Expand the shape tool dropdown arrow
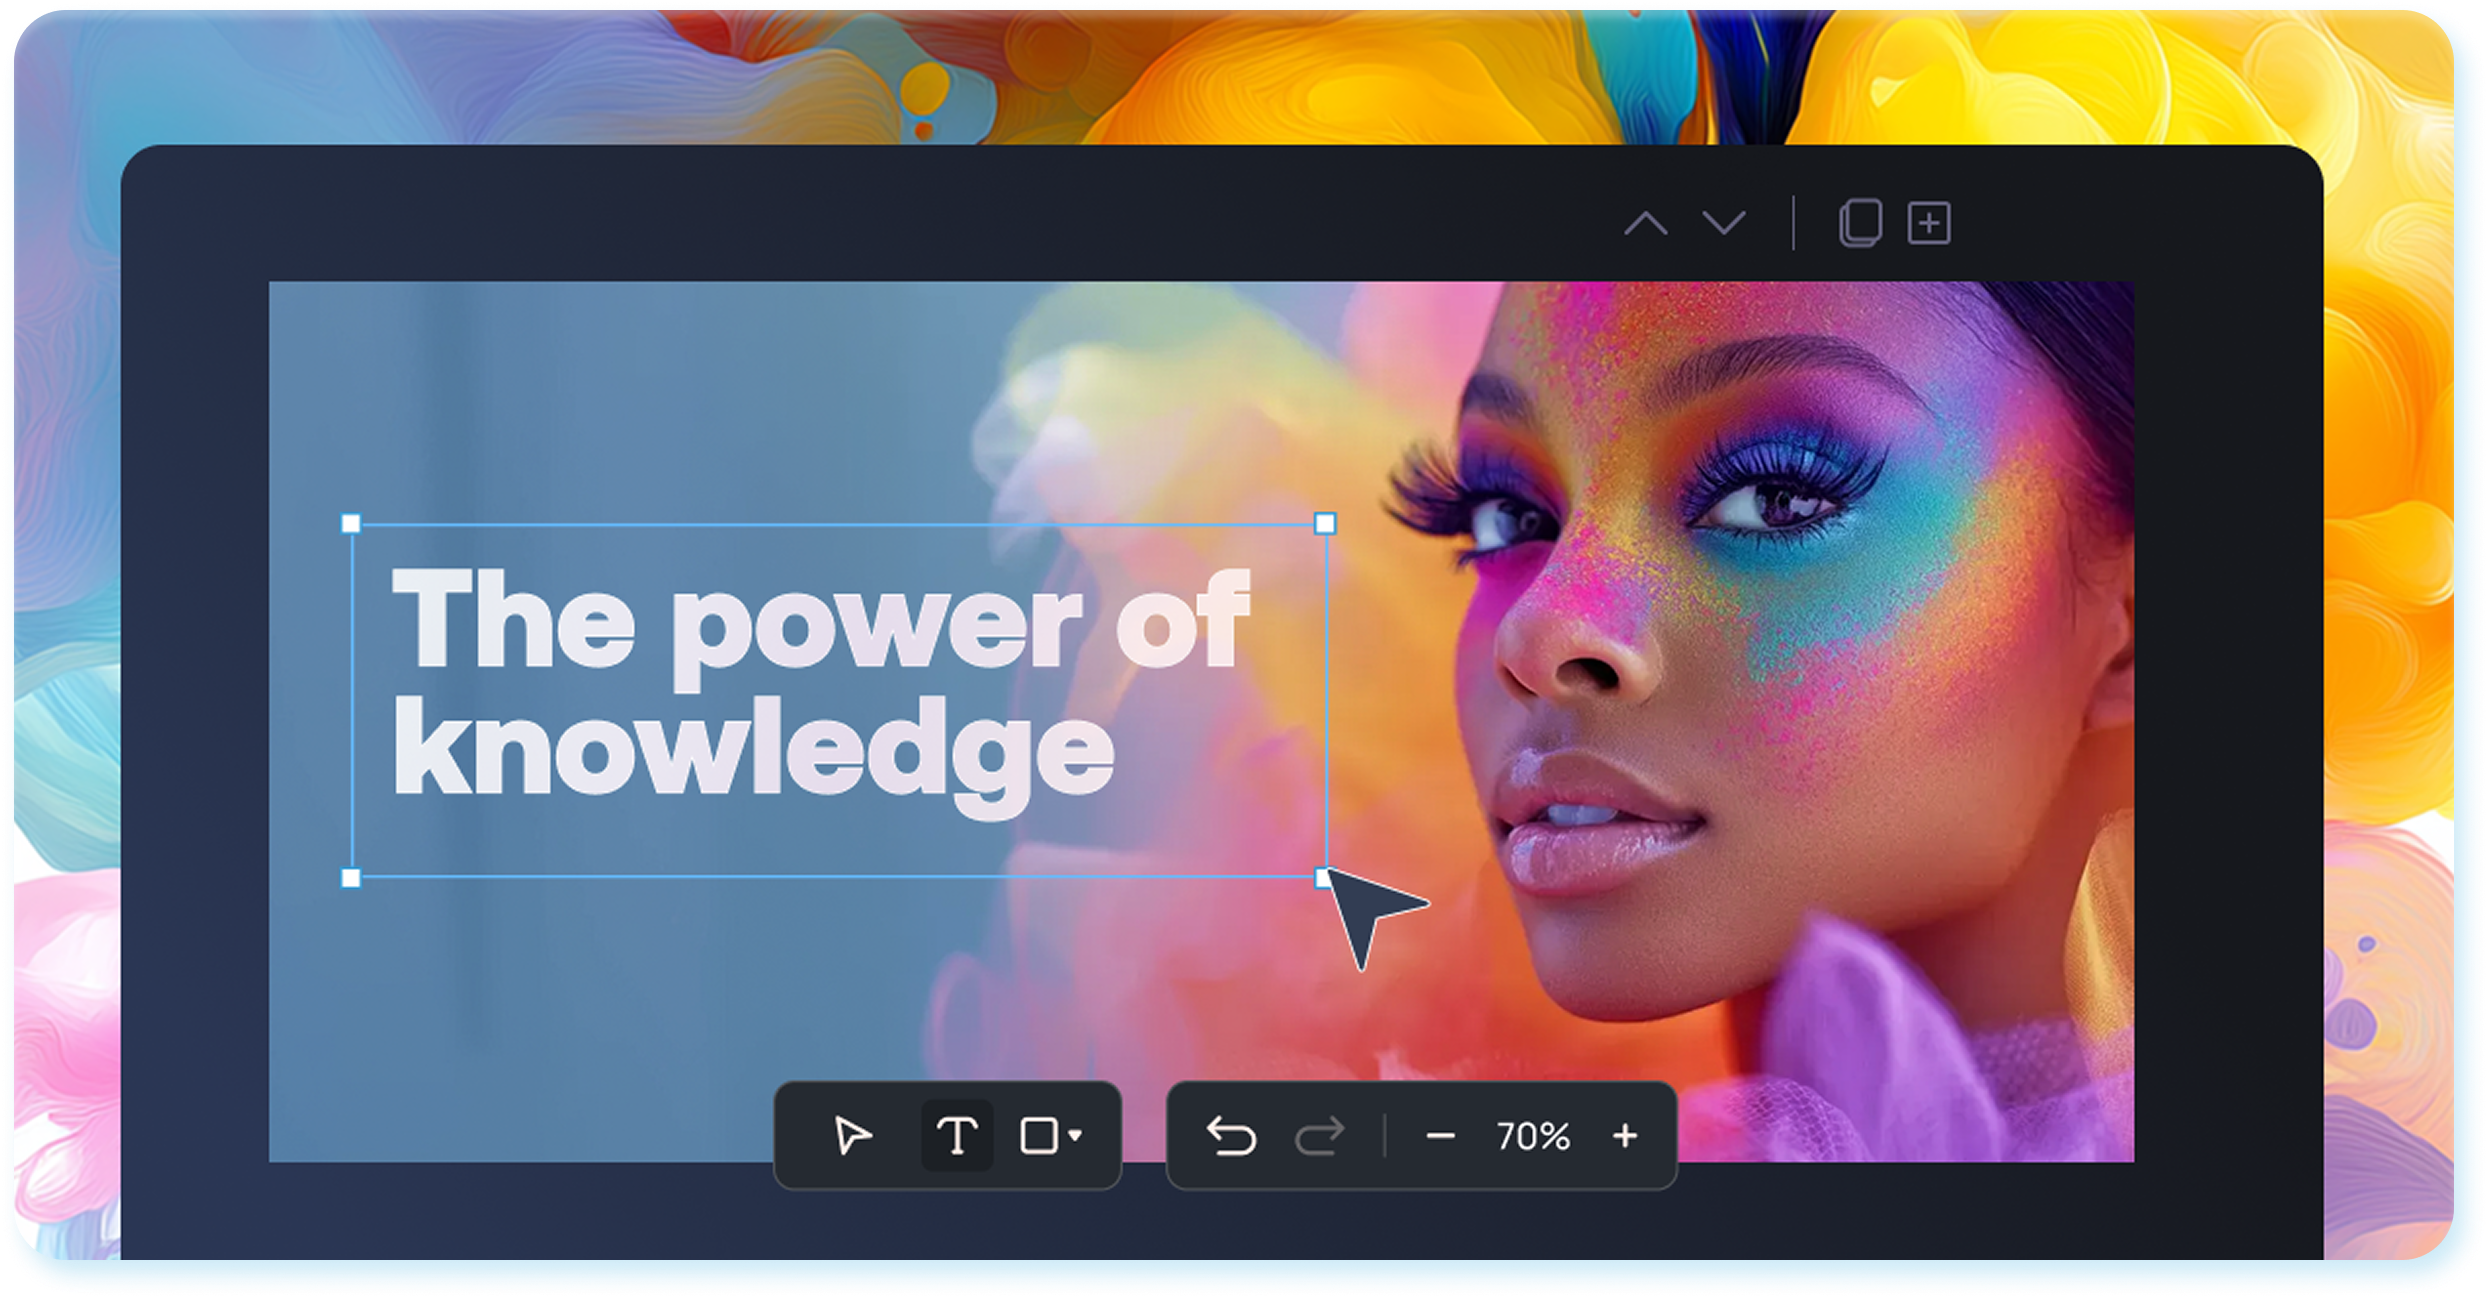The height and width of the screenshot is (1298, 2488). 1075,1136
